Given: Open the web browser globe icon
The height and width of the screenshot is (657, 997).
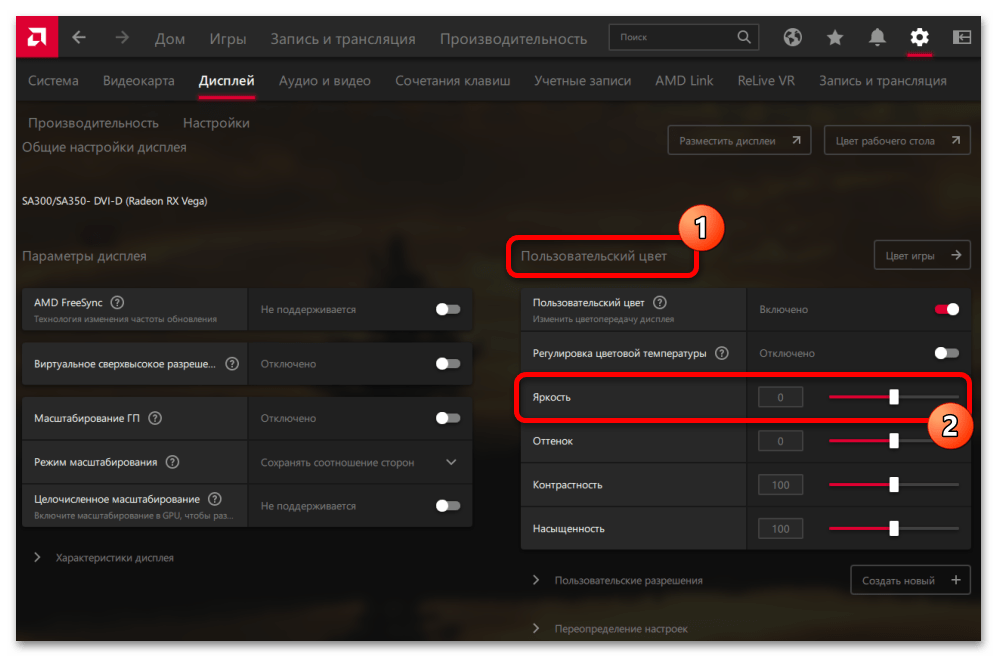Looking at the screenshot, I should [793, 38].
